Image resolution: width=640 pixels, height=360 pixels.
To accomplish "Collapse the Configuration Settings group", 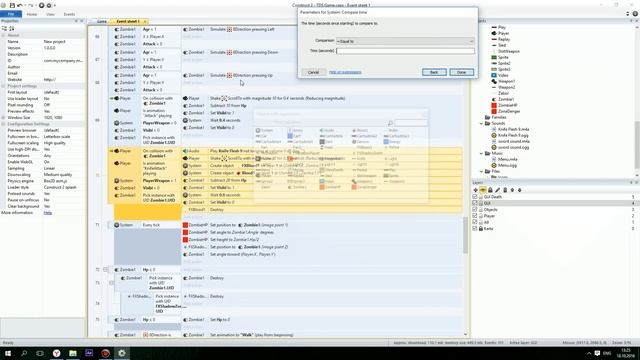I will point(3,124).
